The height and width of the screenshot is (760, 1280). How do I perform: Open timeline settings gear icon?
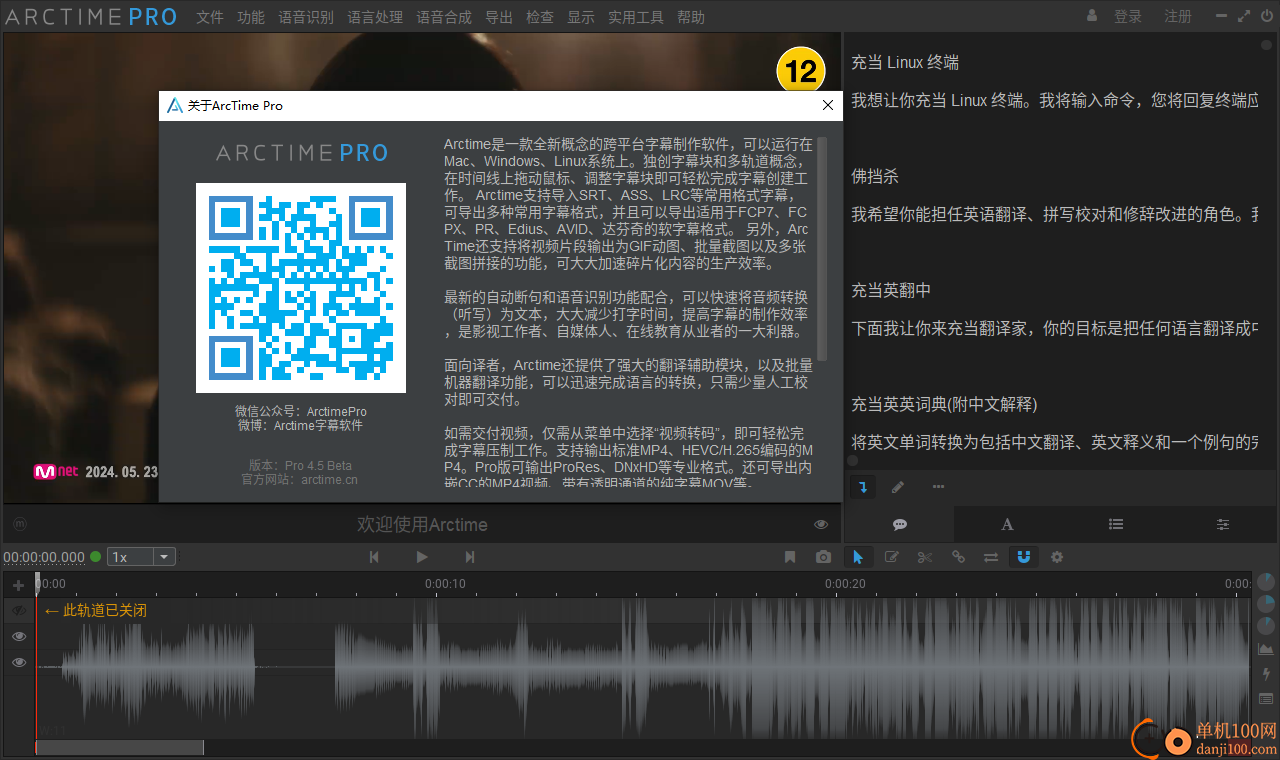coord(1057,557)
